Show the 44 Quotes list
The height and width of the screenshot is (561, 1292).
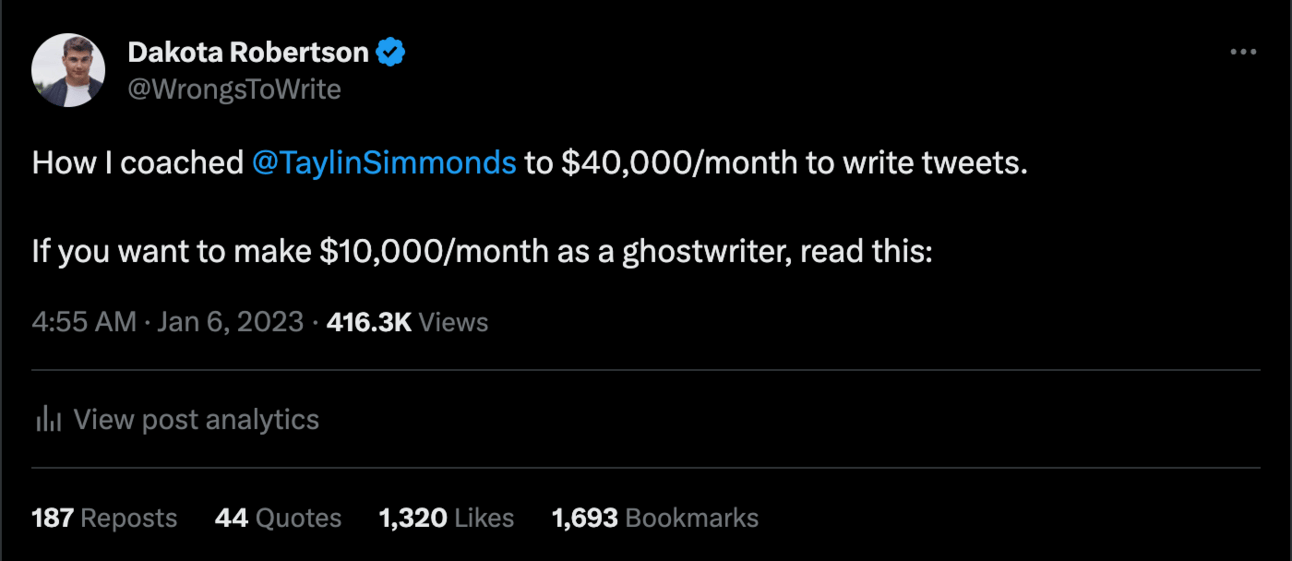[x=278, y=518]
